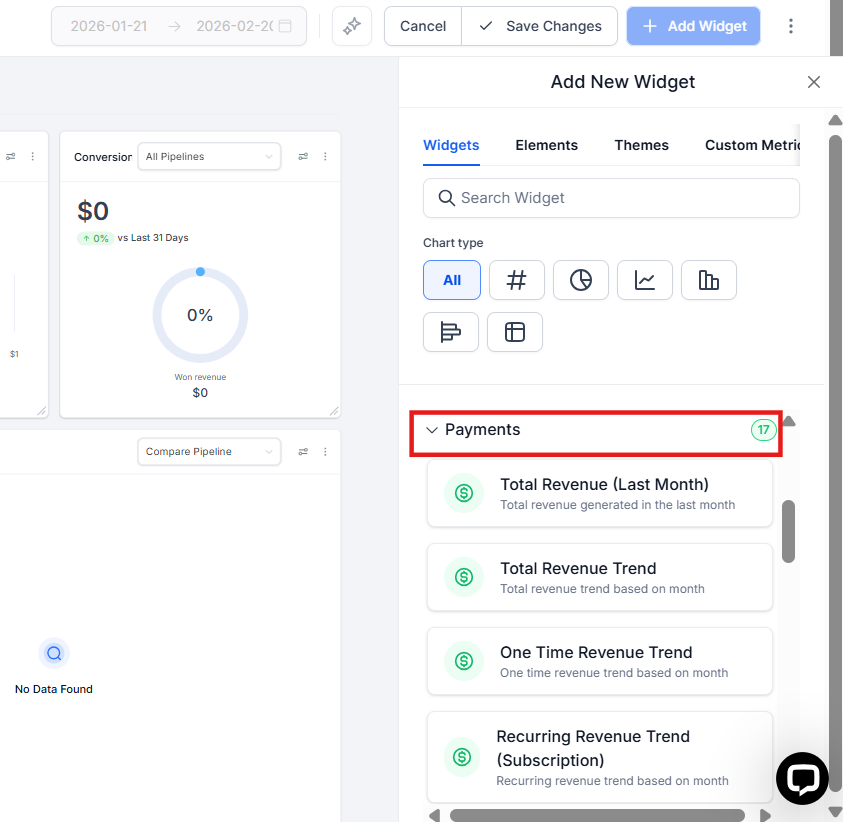Image resolution: width=843 pixels, height=822 pixels.
Task: Open the All Pipelines dropdown
Action: (x=209, y=157)
